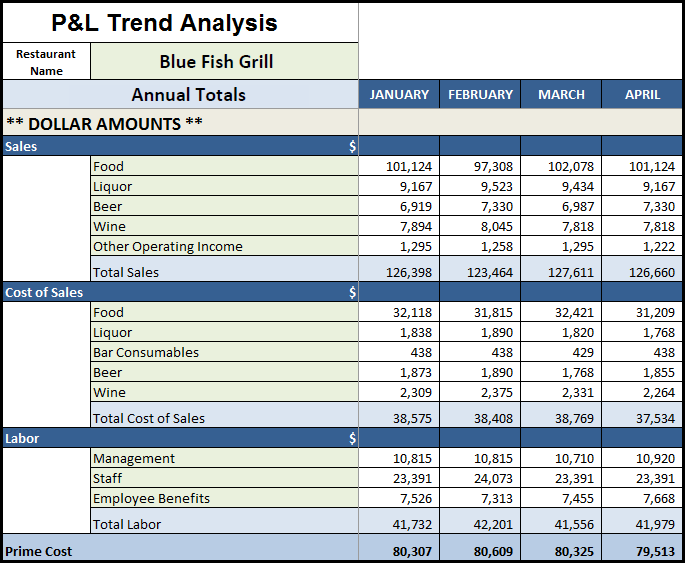Click March Total Labor 41,556
685x563 pixels.
(x=561, y=521)
